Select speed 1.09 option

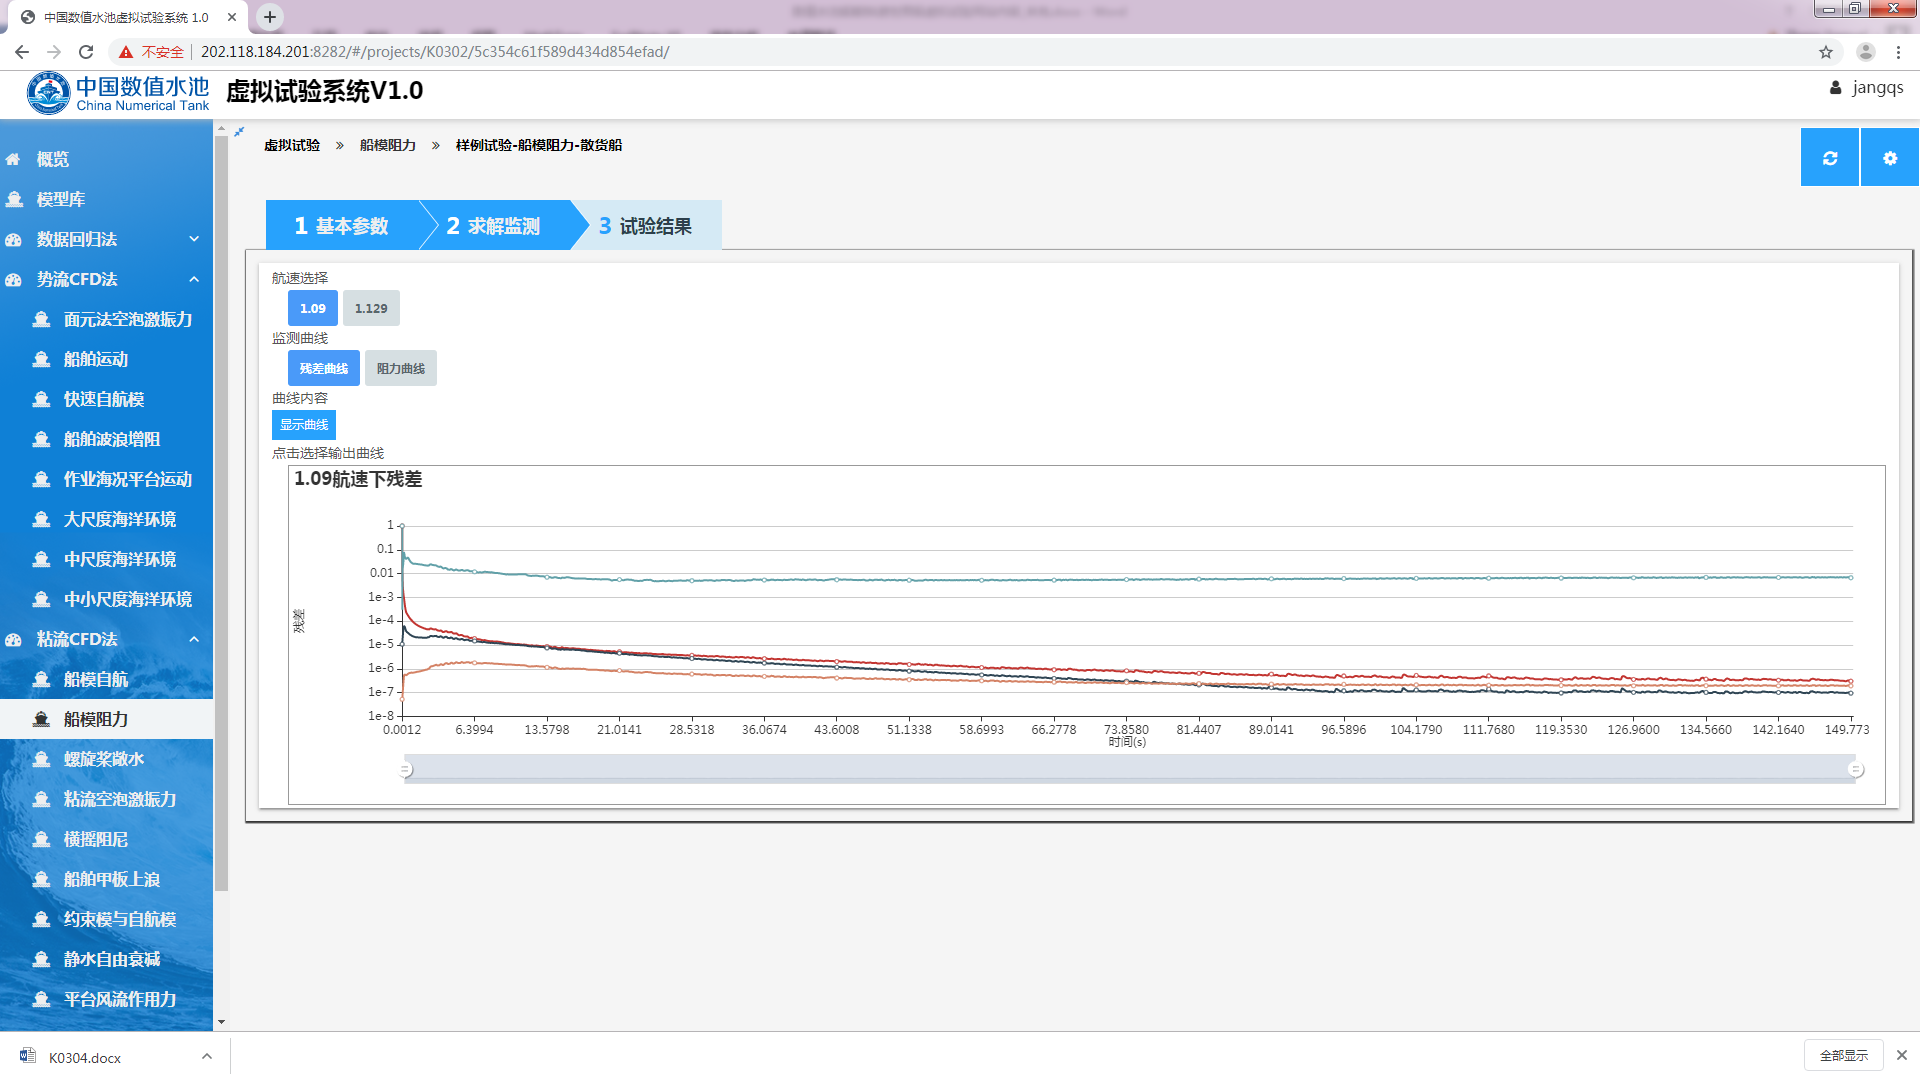pos(312,308)
